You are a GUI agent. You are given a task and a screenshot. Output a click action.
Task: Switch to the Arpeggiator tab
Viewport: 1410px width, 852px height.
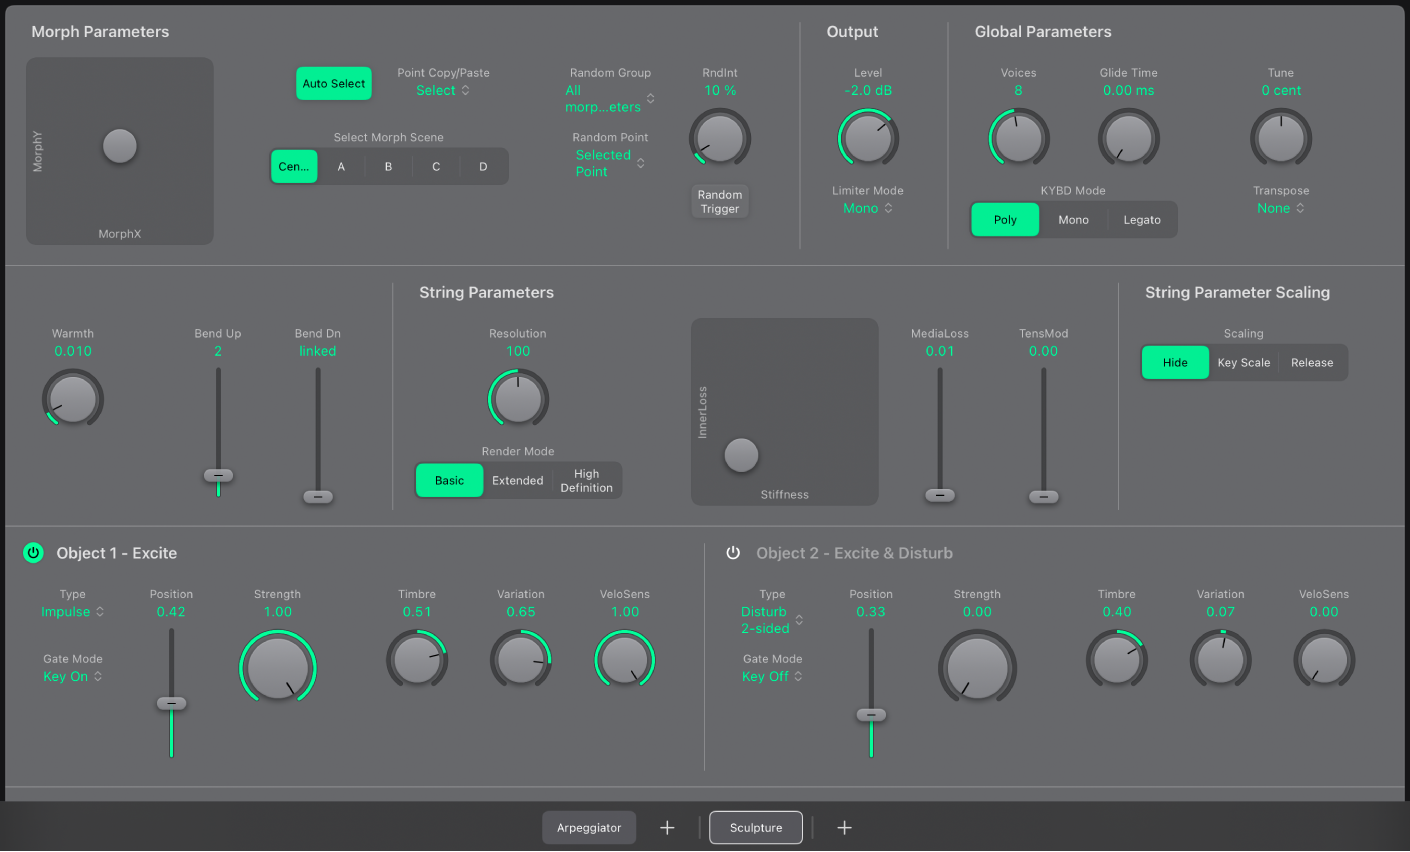click(x=589, y=828)
